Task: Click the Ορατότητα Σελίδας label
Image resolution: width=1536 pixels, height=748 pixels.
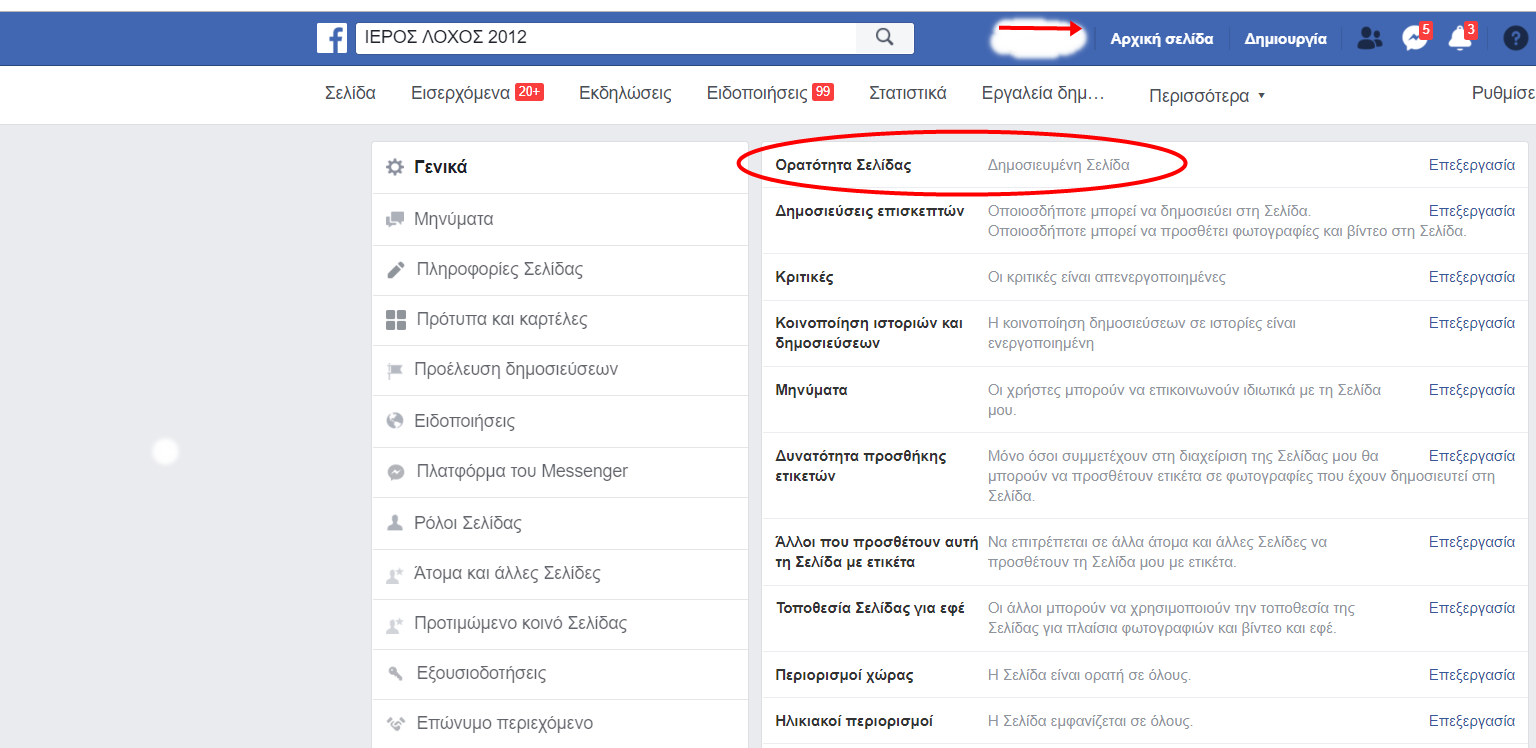Action: 844,165
